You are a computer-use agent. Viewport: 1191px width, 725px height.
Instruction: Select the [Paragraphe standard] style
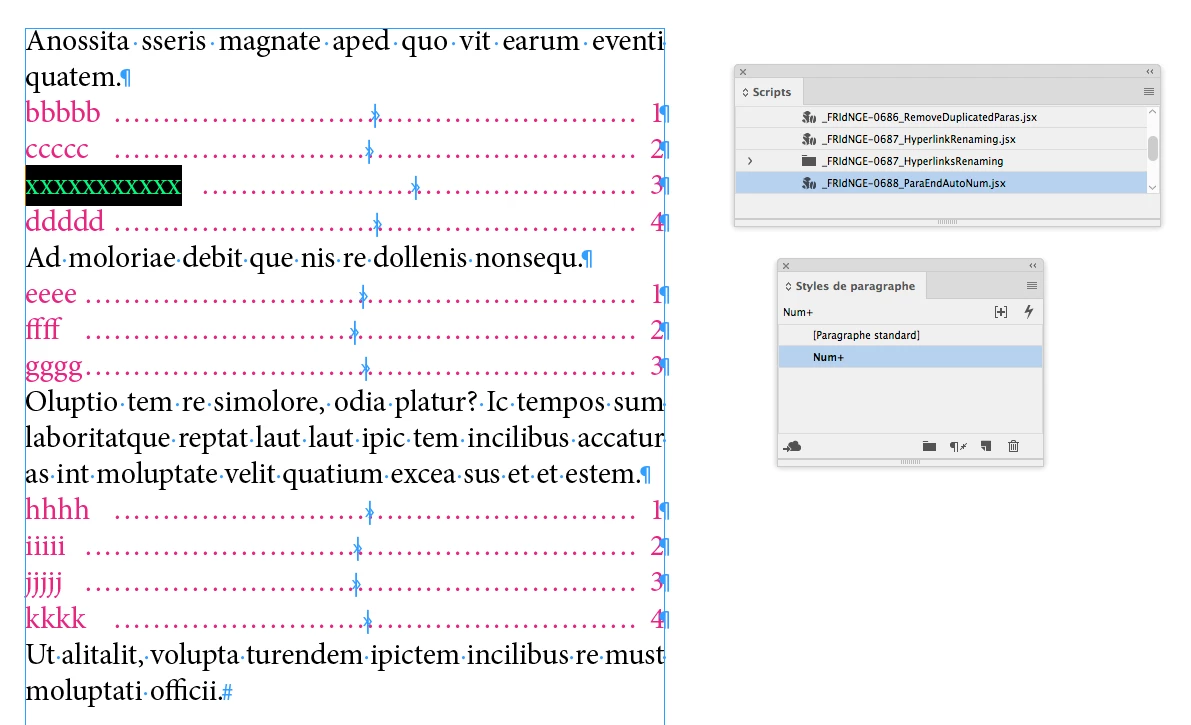[910, 335]
